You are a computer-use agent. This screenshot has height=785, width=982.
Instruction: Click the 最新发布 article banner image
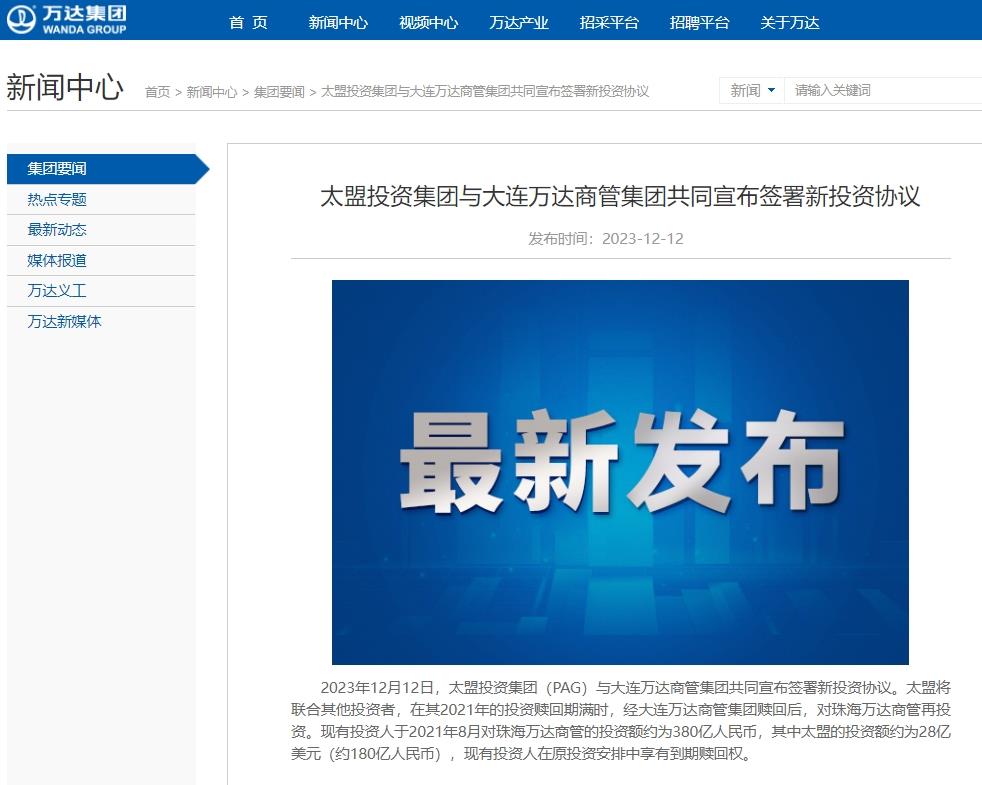[620, 472]
